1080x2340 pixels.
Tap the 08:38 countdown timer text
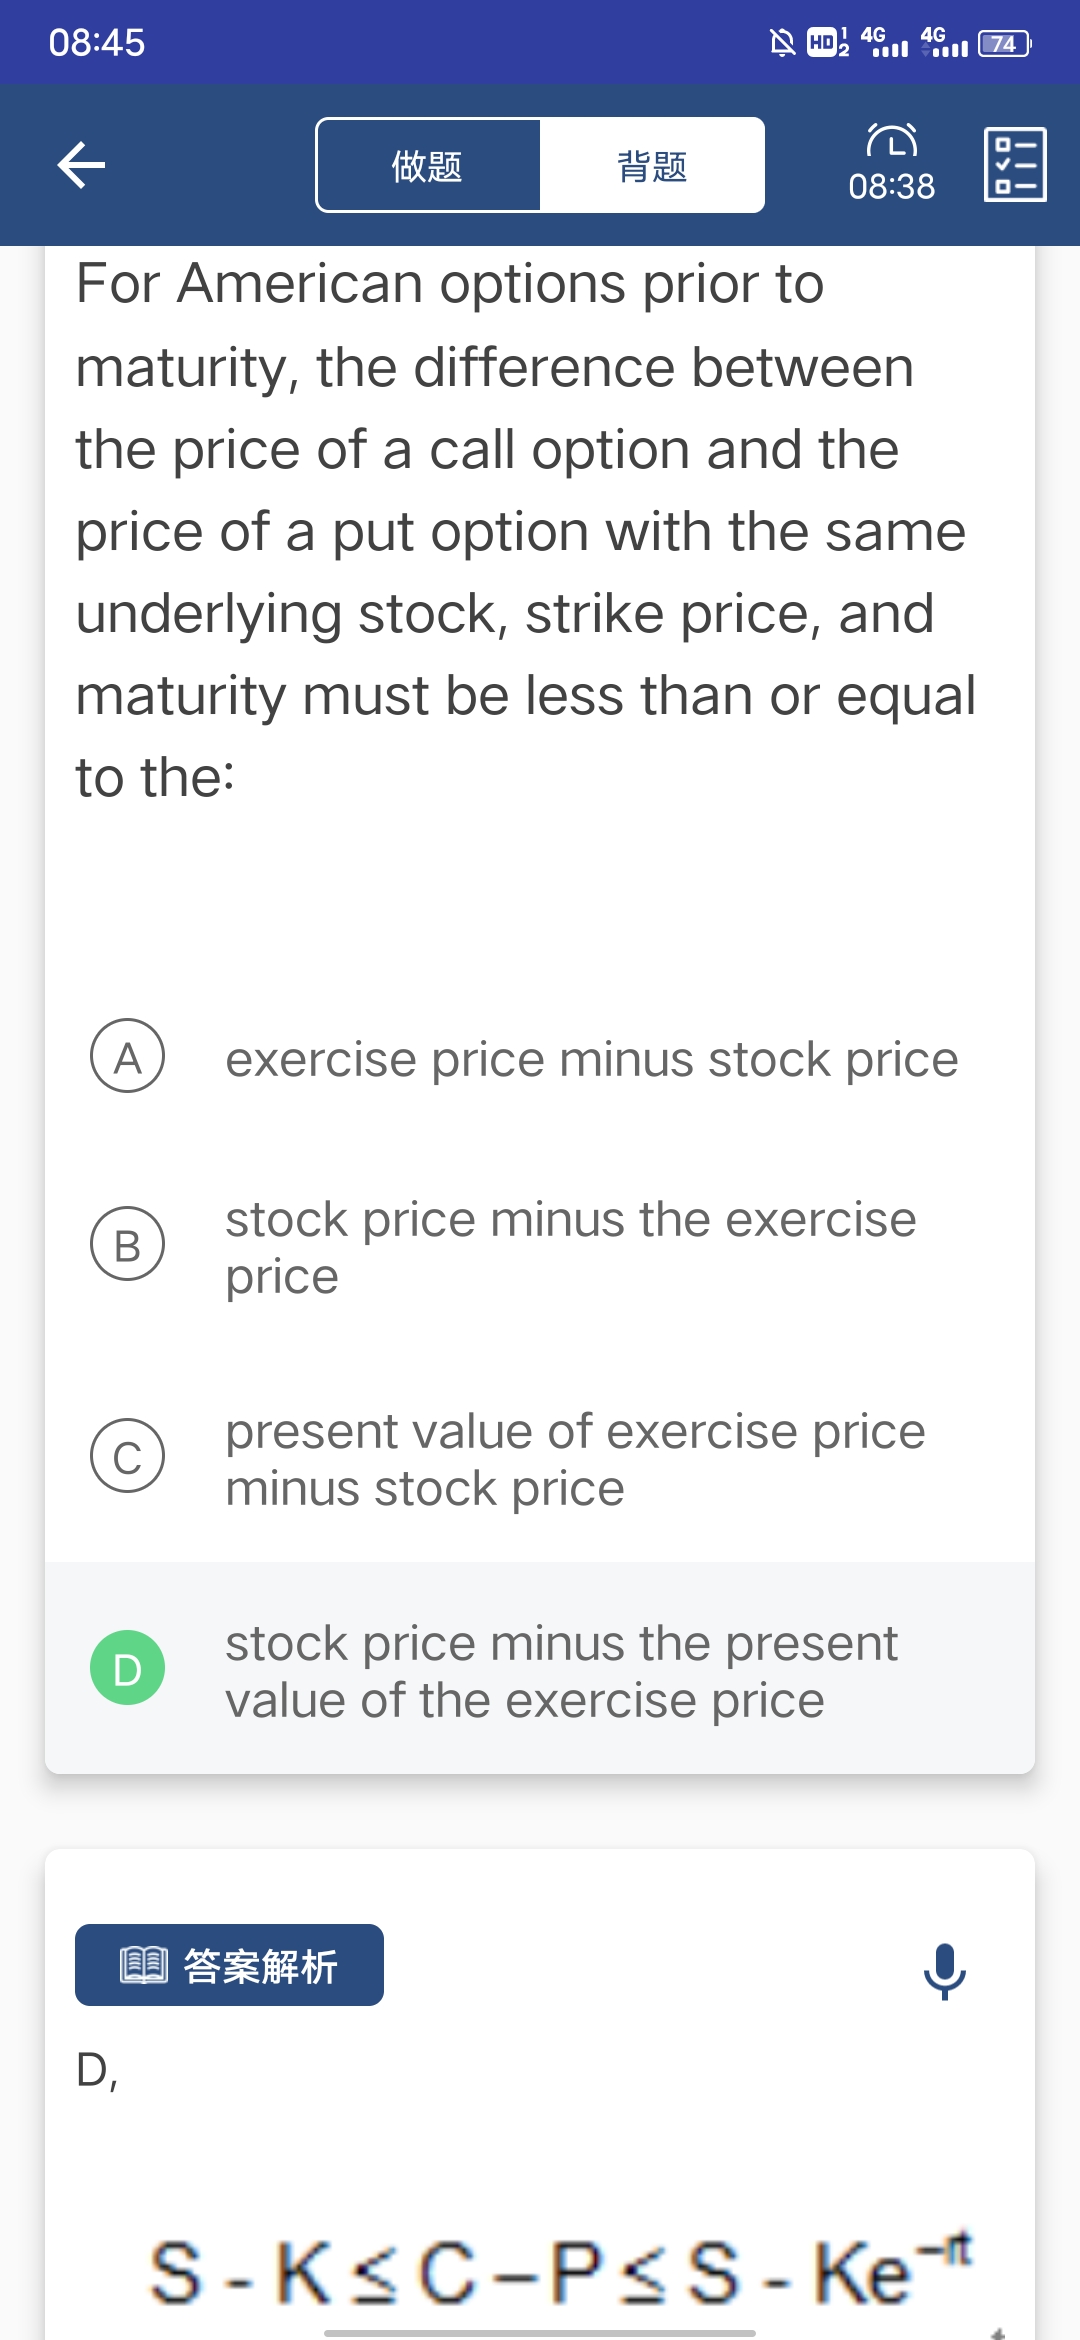click(x=891, y=187)
